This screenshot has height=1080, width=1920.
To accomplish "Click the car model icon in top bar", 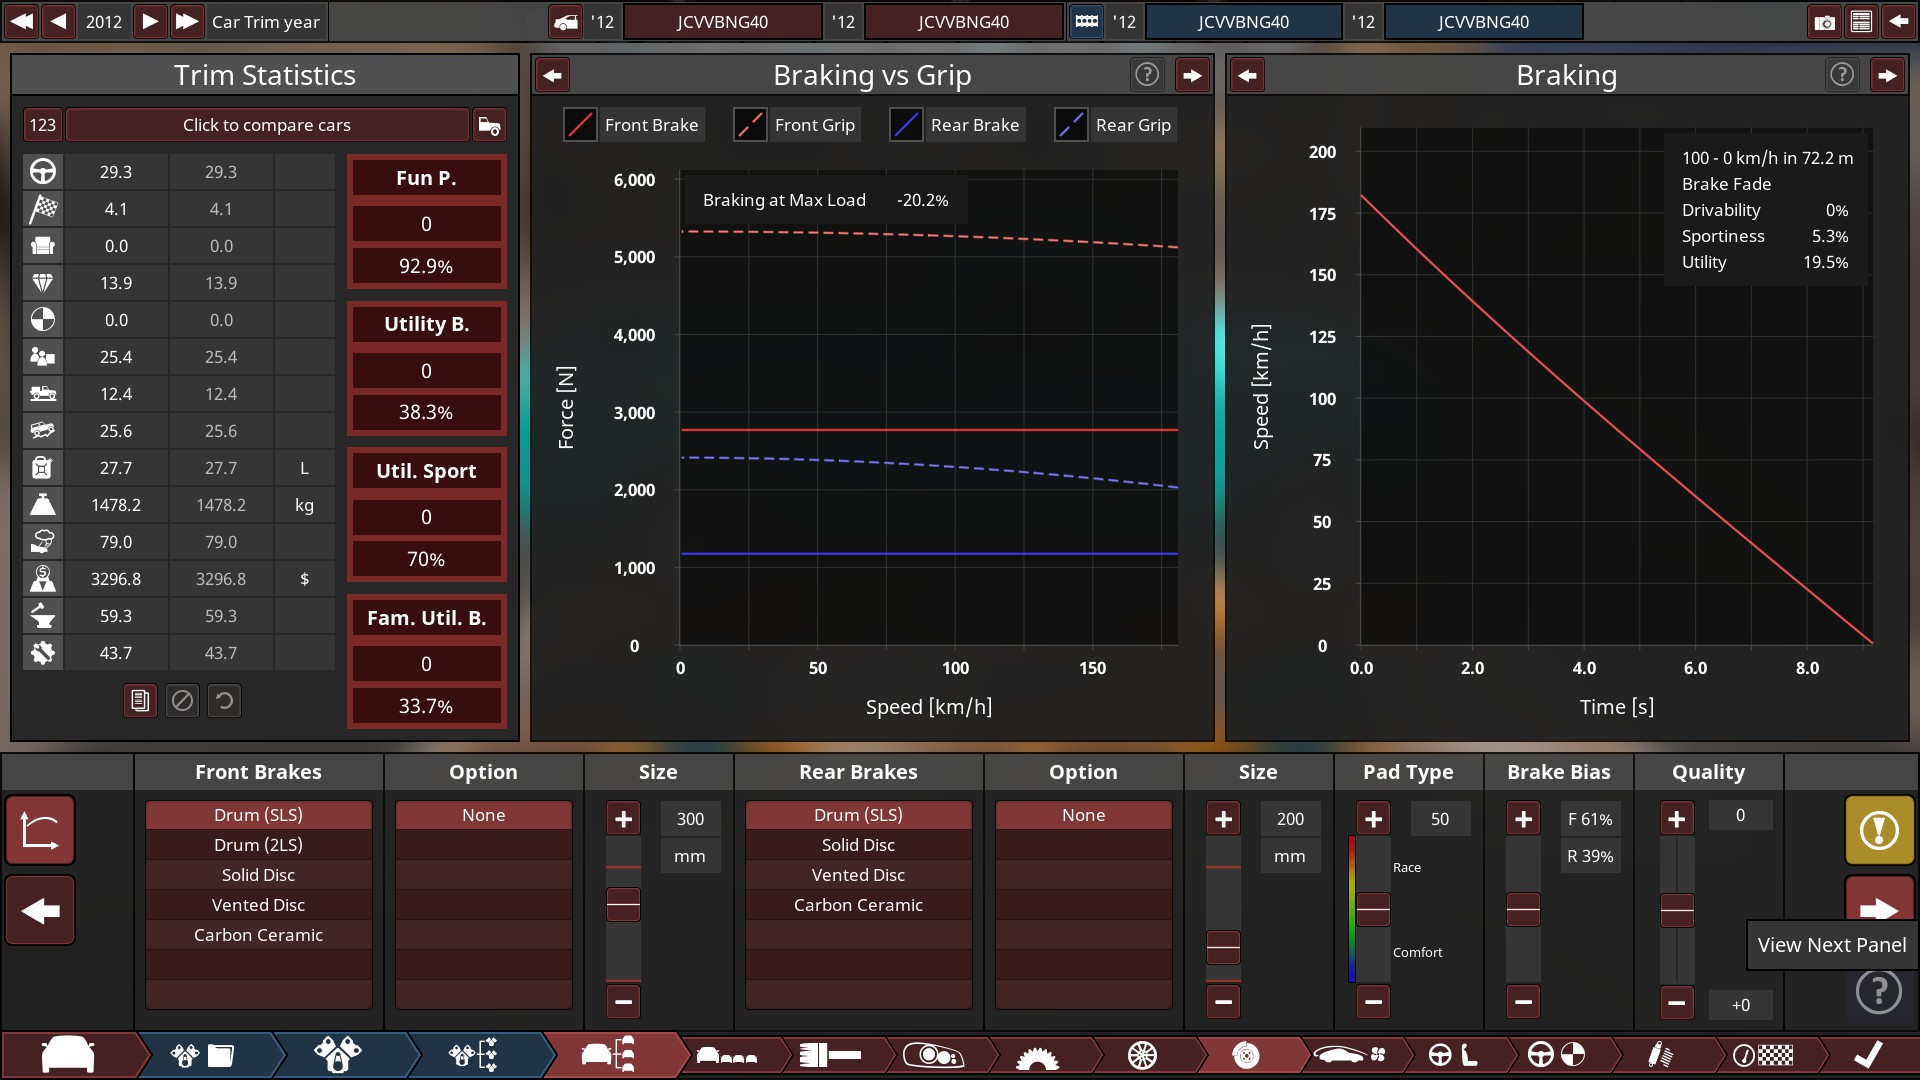I will pos(566,21).
